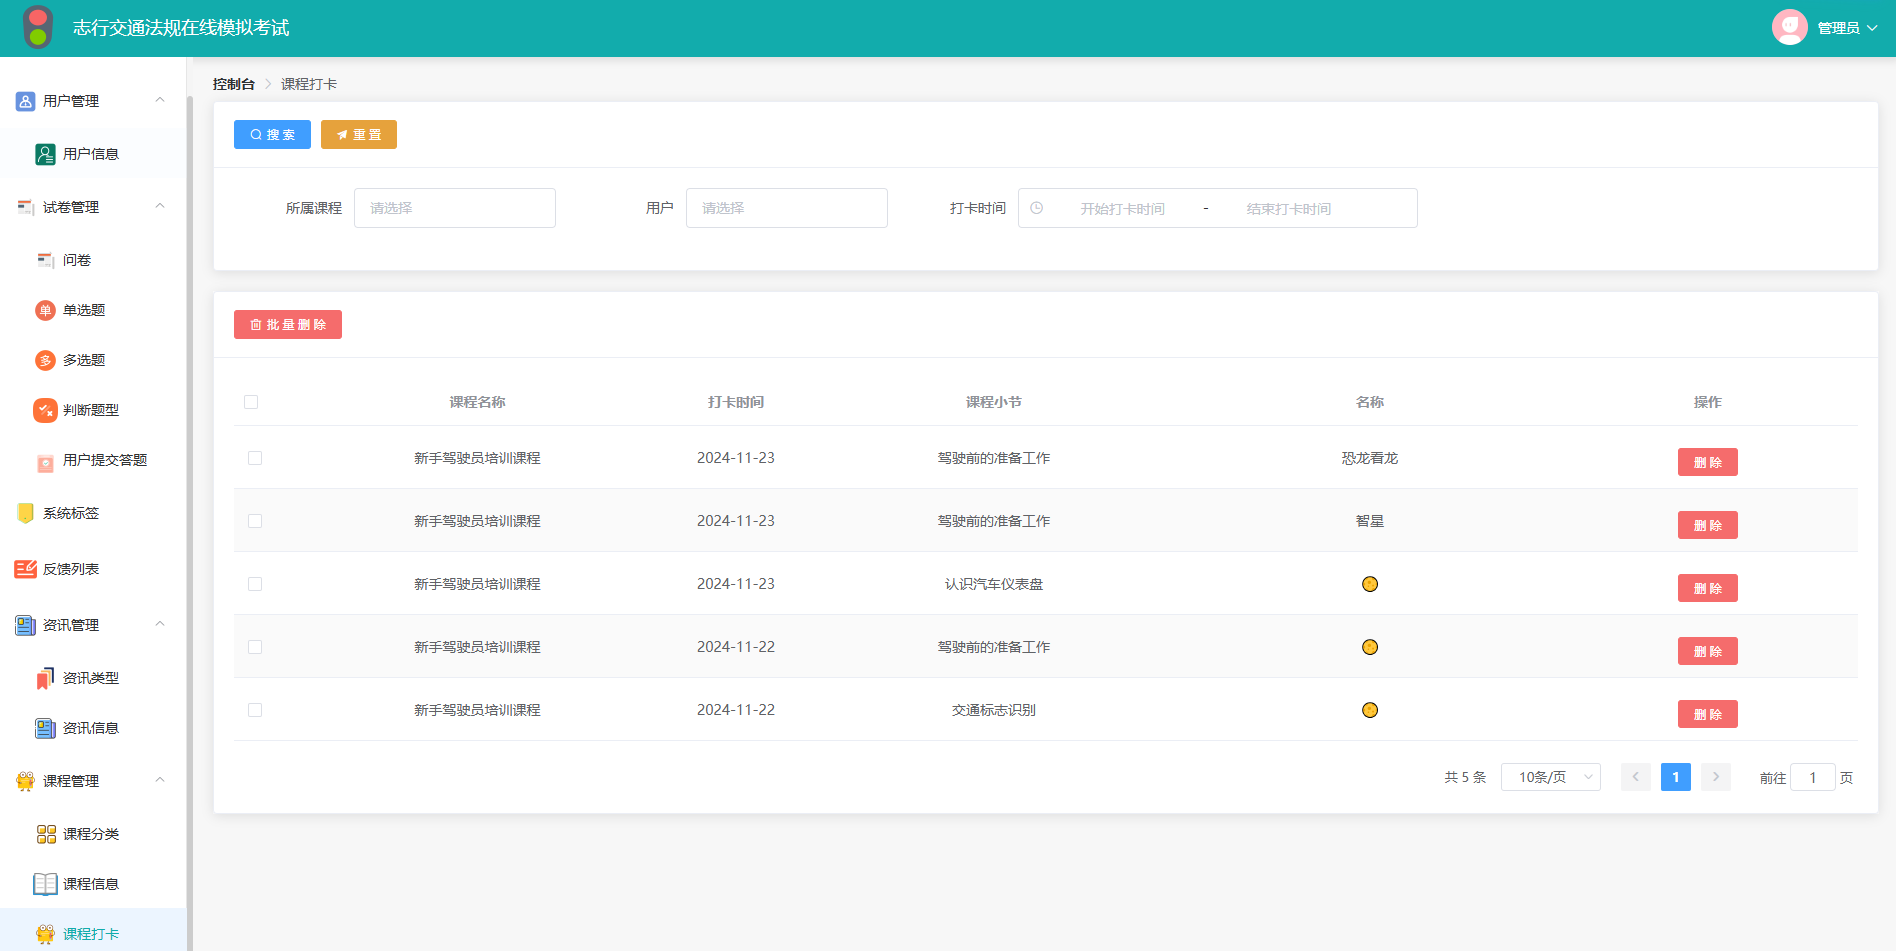Click the 前往 page number input
Screen dimensions: 1896x951
pyautogui.click(x=1812, y=777)
